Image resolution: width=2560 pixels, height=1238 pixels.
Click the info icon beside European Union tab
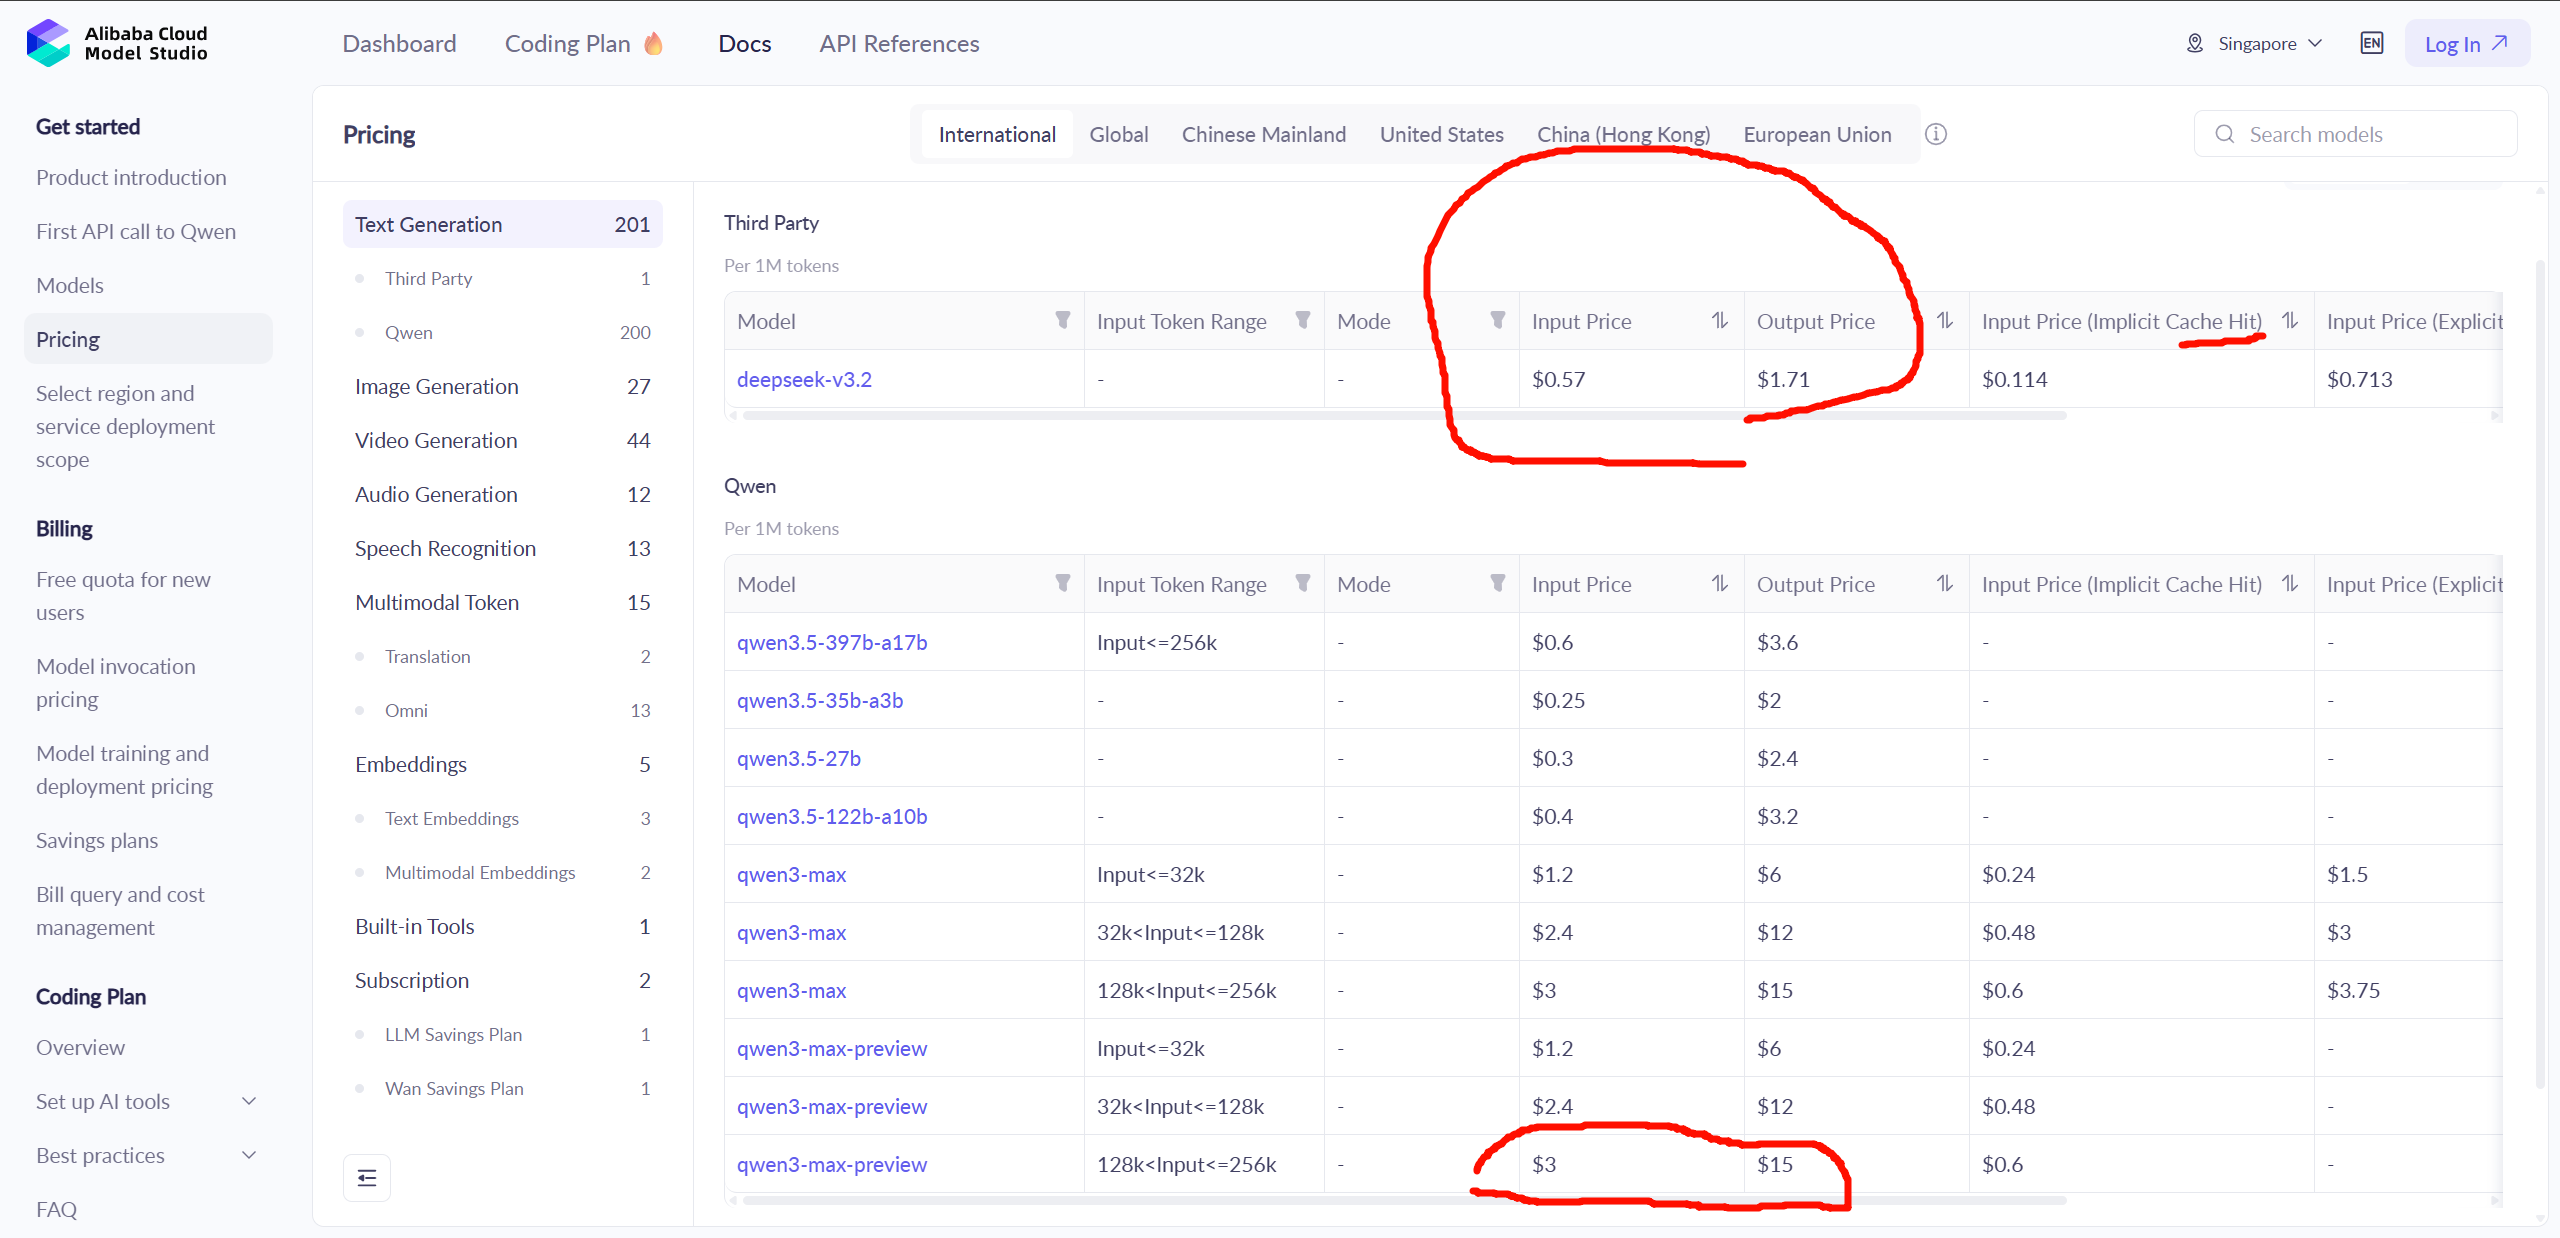point(1936,134)
